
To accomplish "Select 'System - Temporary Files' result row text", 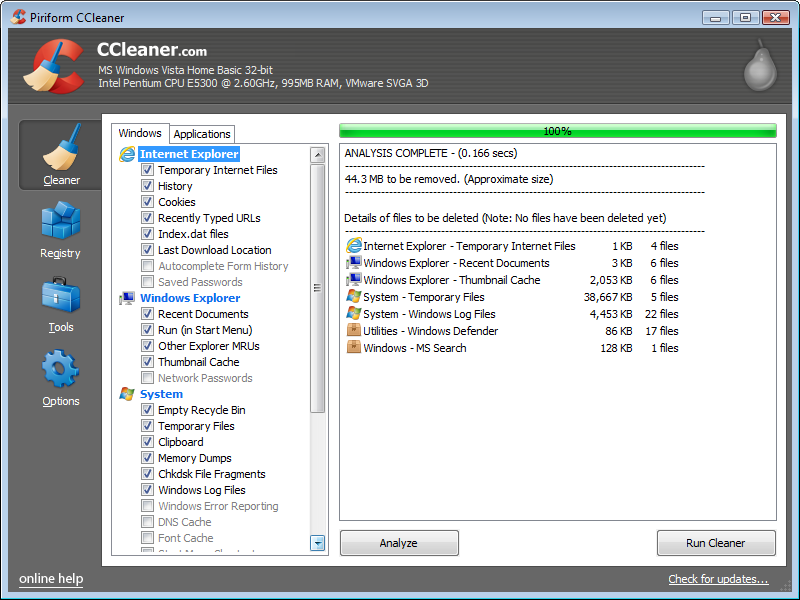I will tap(423, 297).
